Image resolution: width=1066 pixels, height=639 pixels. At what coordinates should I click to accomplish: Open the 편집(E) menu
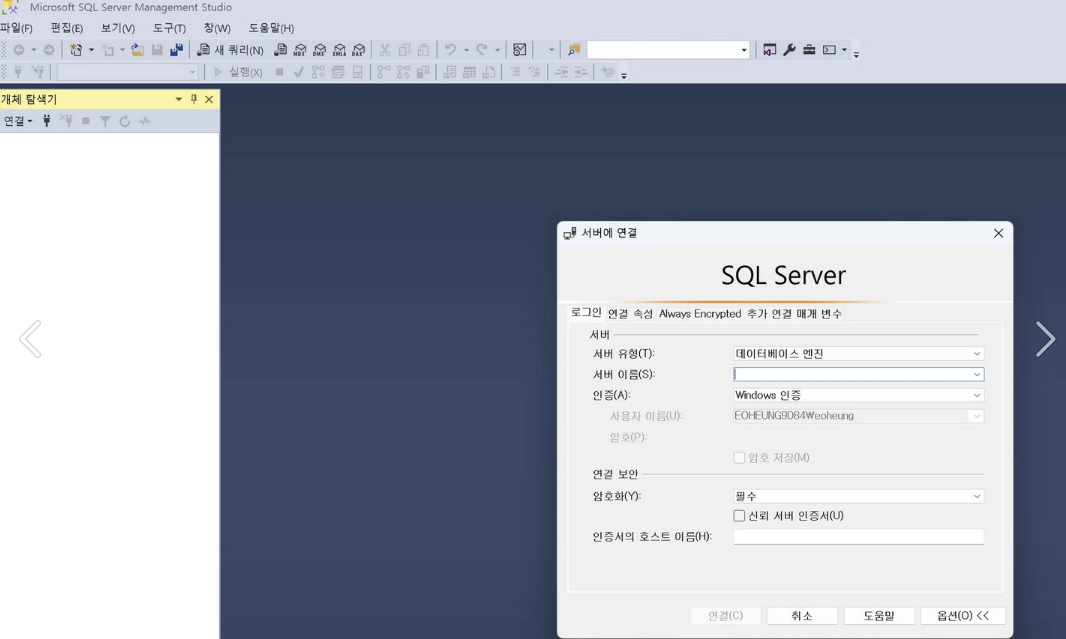click(x=67, y=28)
